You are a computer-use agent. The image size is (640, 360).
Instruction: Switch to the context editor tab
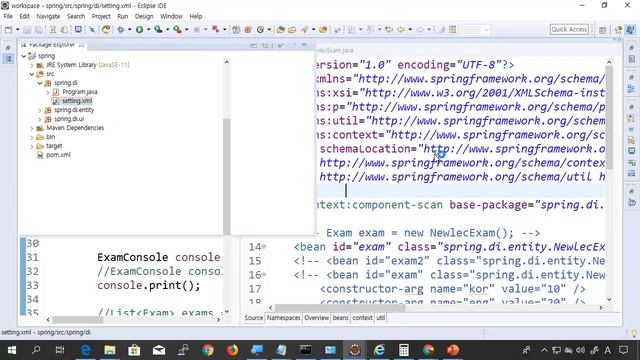pyautogui.click(x=362, y=318)
